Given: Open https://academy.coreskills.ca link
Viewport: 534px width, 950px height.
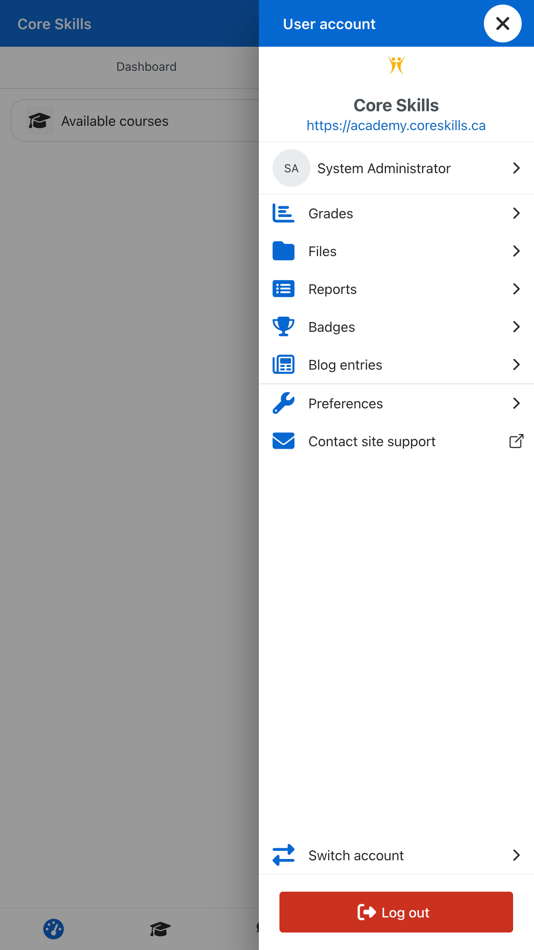Looking at the screenshot, I should point(396,125).
